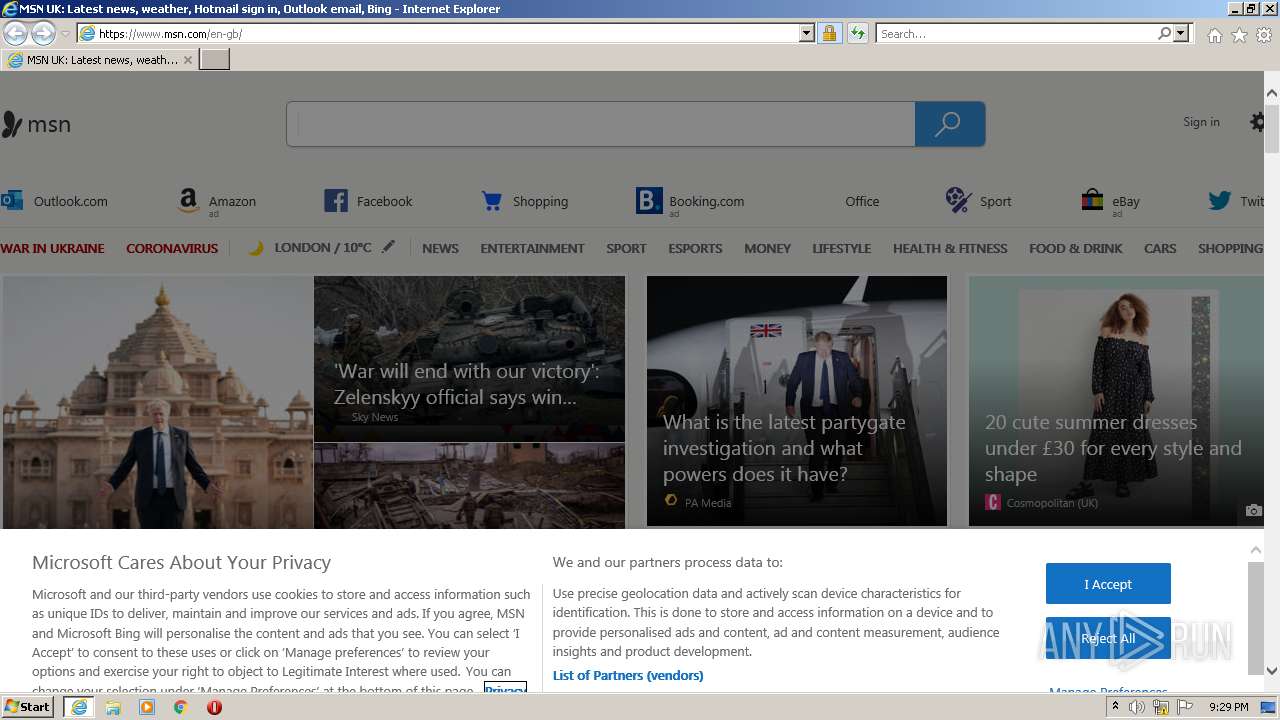View the London weather forecast
The image size is (1280, 720).
[x=322, y=247]
